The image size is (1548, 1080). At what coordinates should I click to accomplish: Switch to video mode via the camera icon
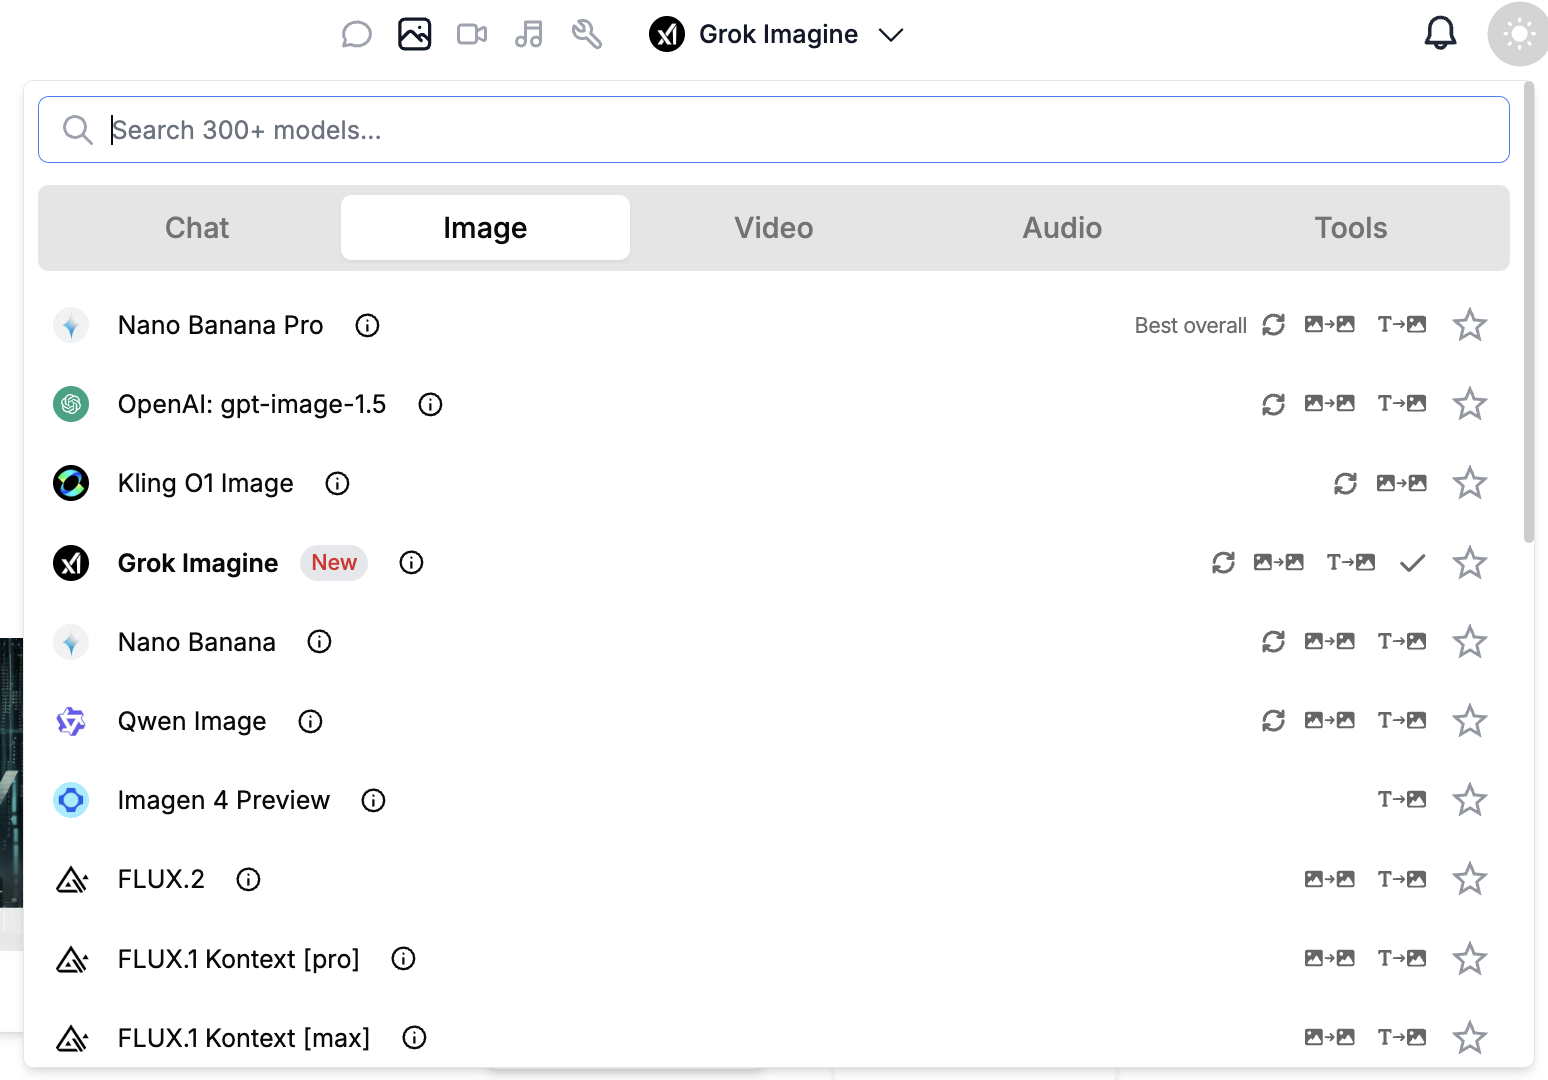pos(471,33)
